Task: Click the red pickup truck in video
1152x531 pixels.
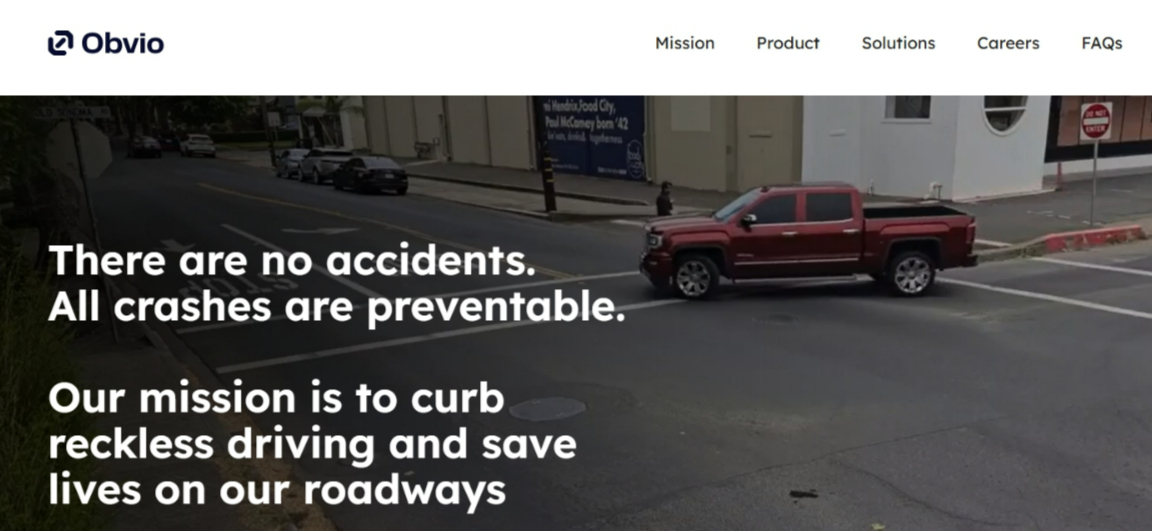Action: pyautogui.click(x=807, y=240)
